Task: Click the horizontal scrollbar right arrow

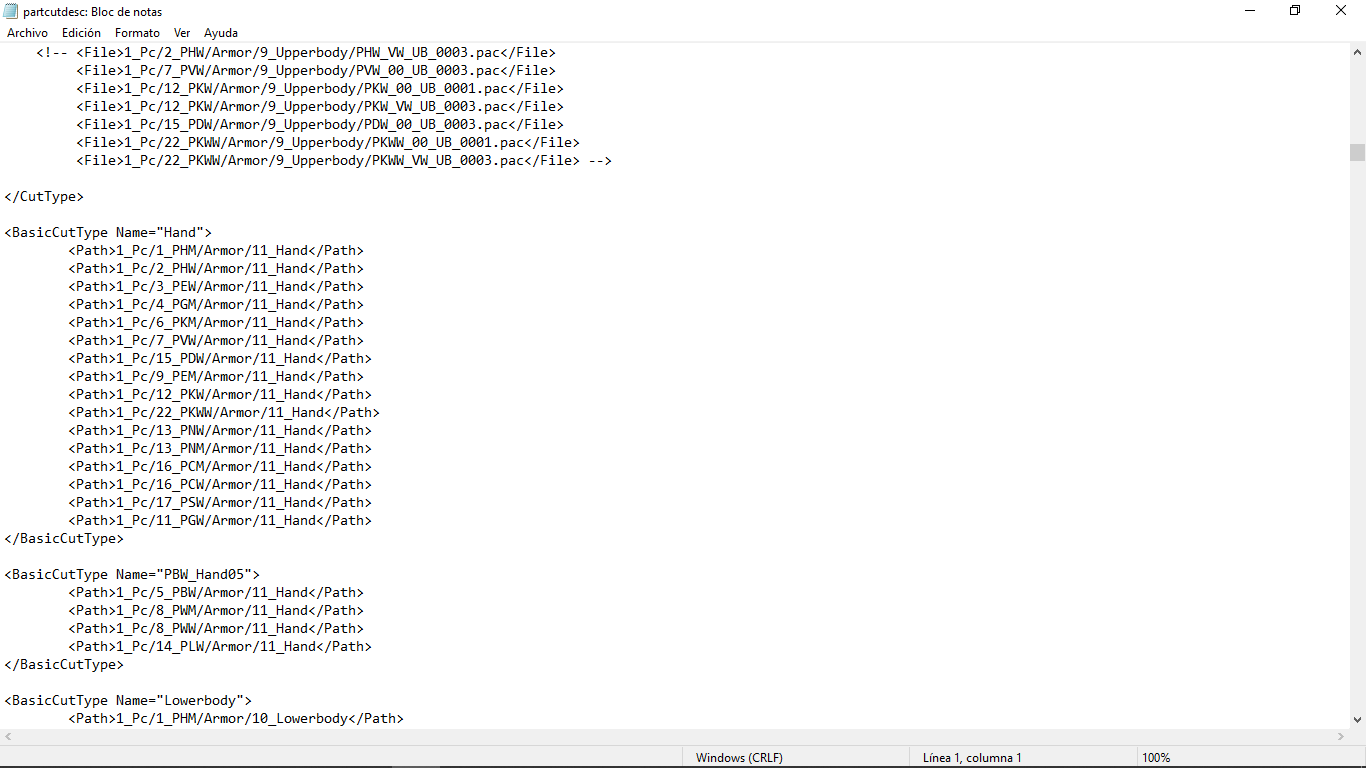Action: coord(1341,737)
